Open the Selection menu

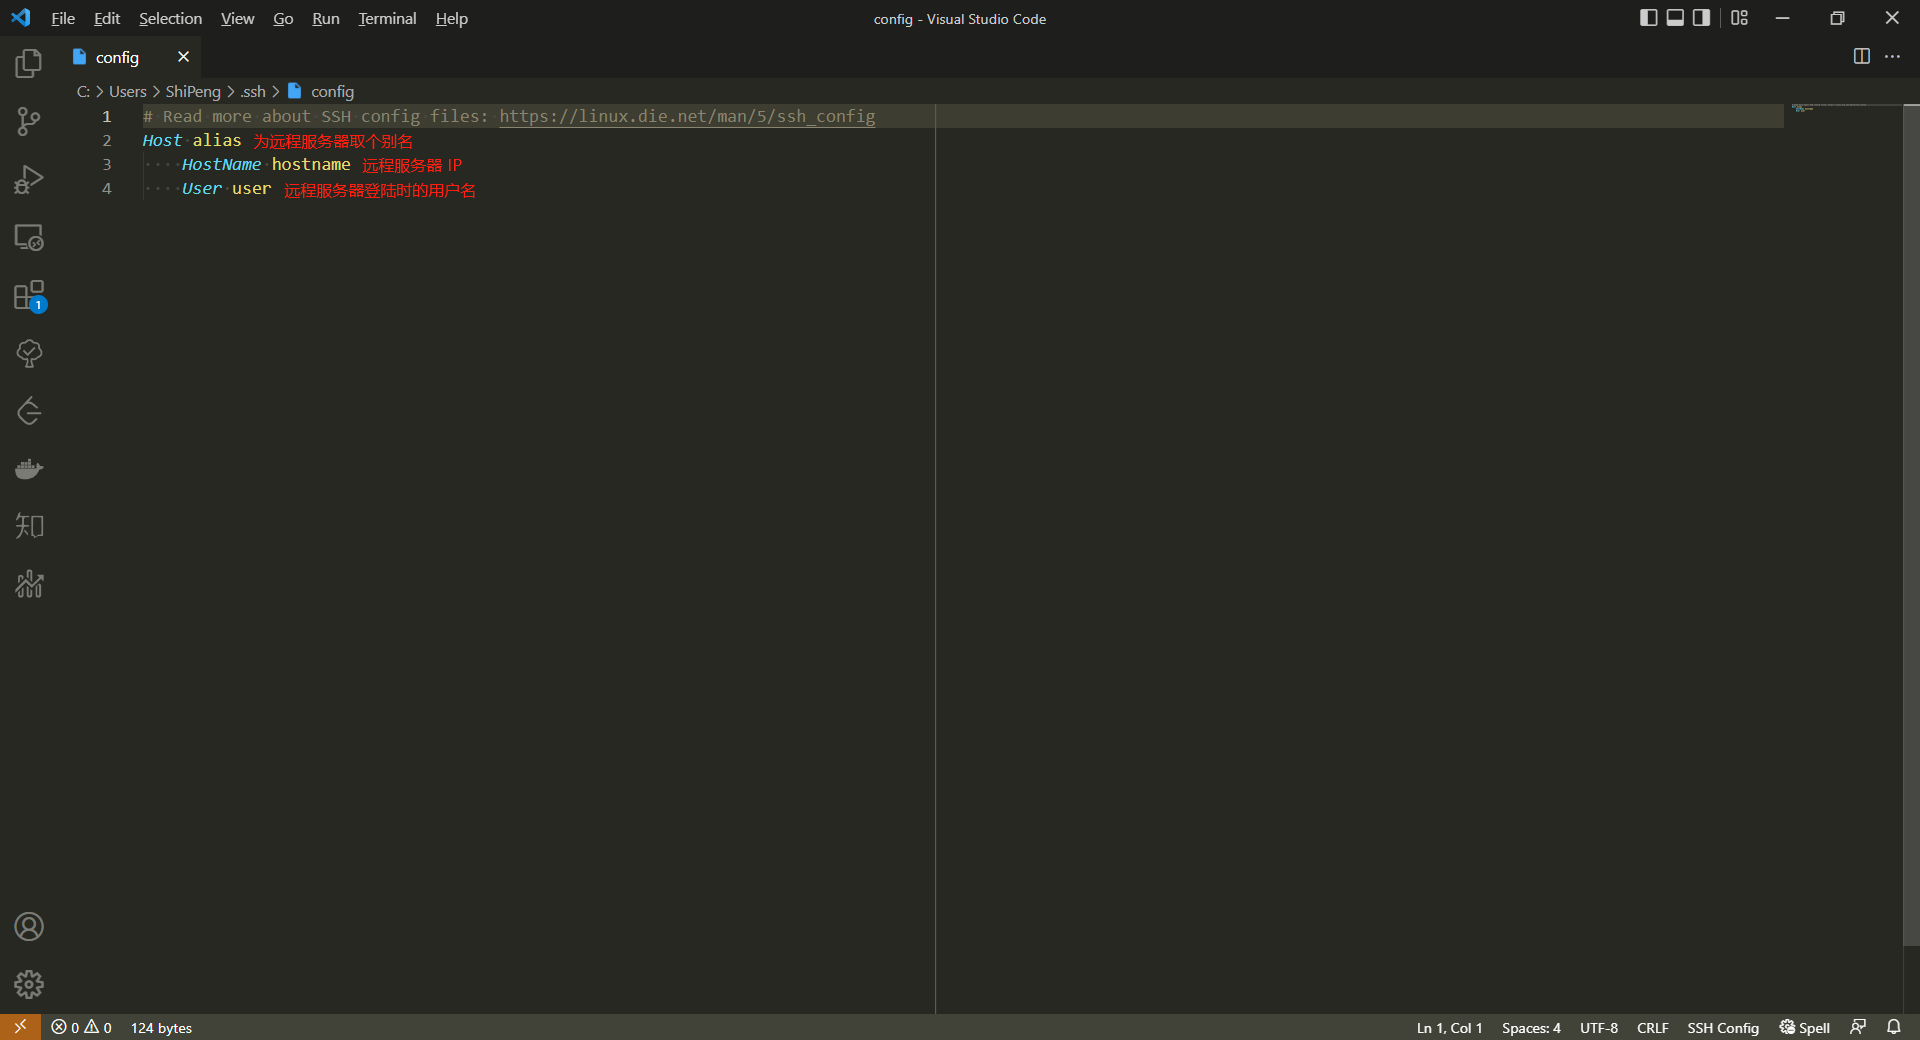point(170,18)
